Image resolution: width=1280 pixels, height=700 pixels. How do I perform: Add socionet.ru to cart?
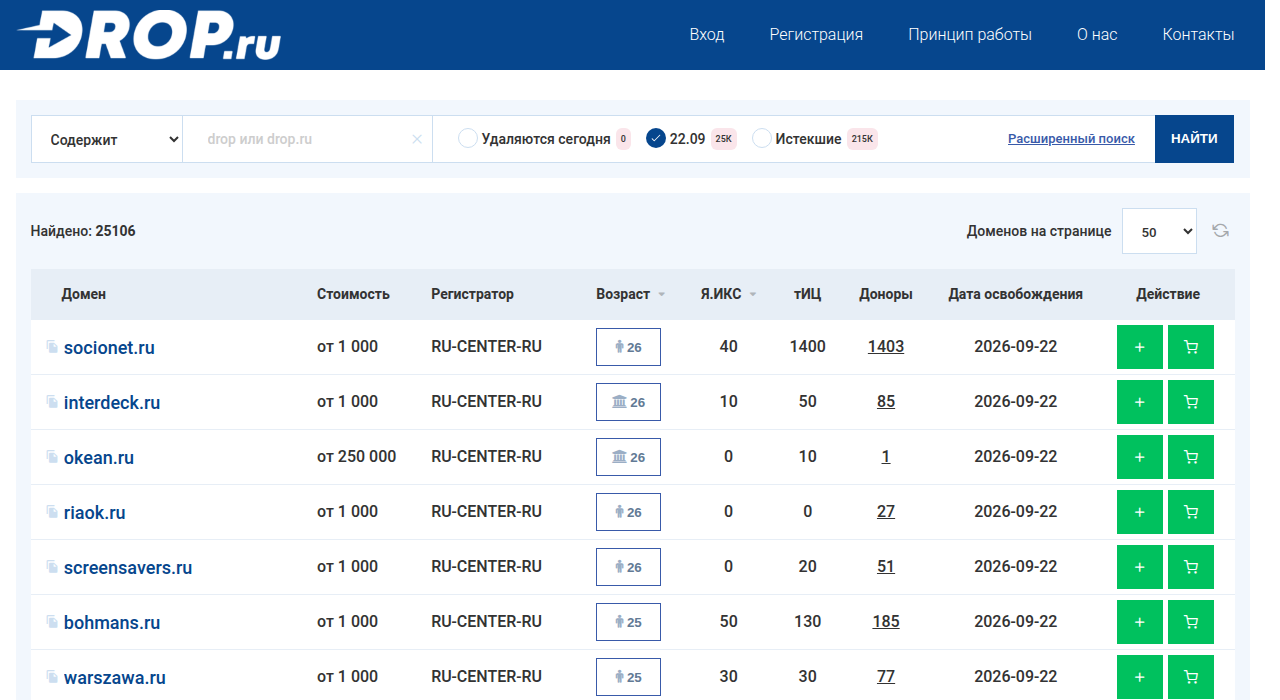click(x=1191, y=347)
